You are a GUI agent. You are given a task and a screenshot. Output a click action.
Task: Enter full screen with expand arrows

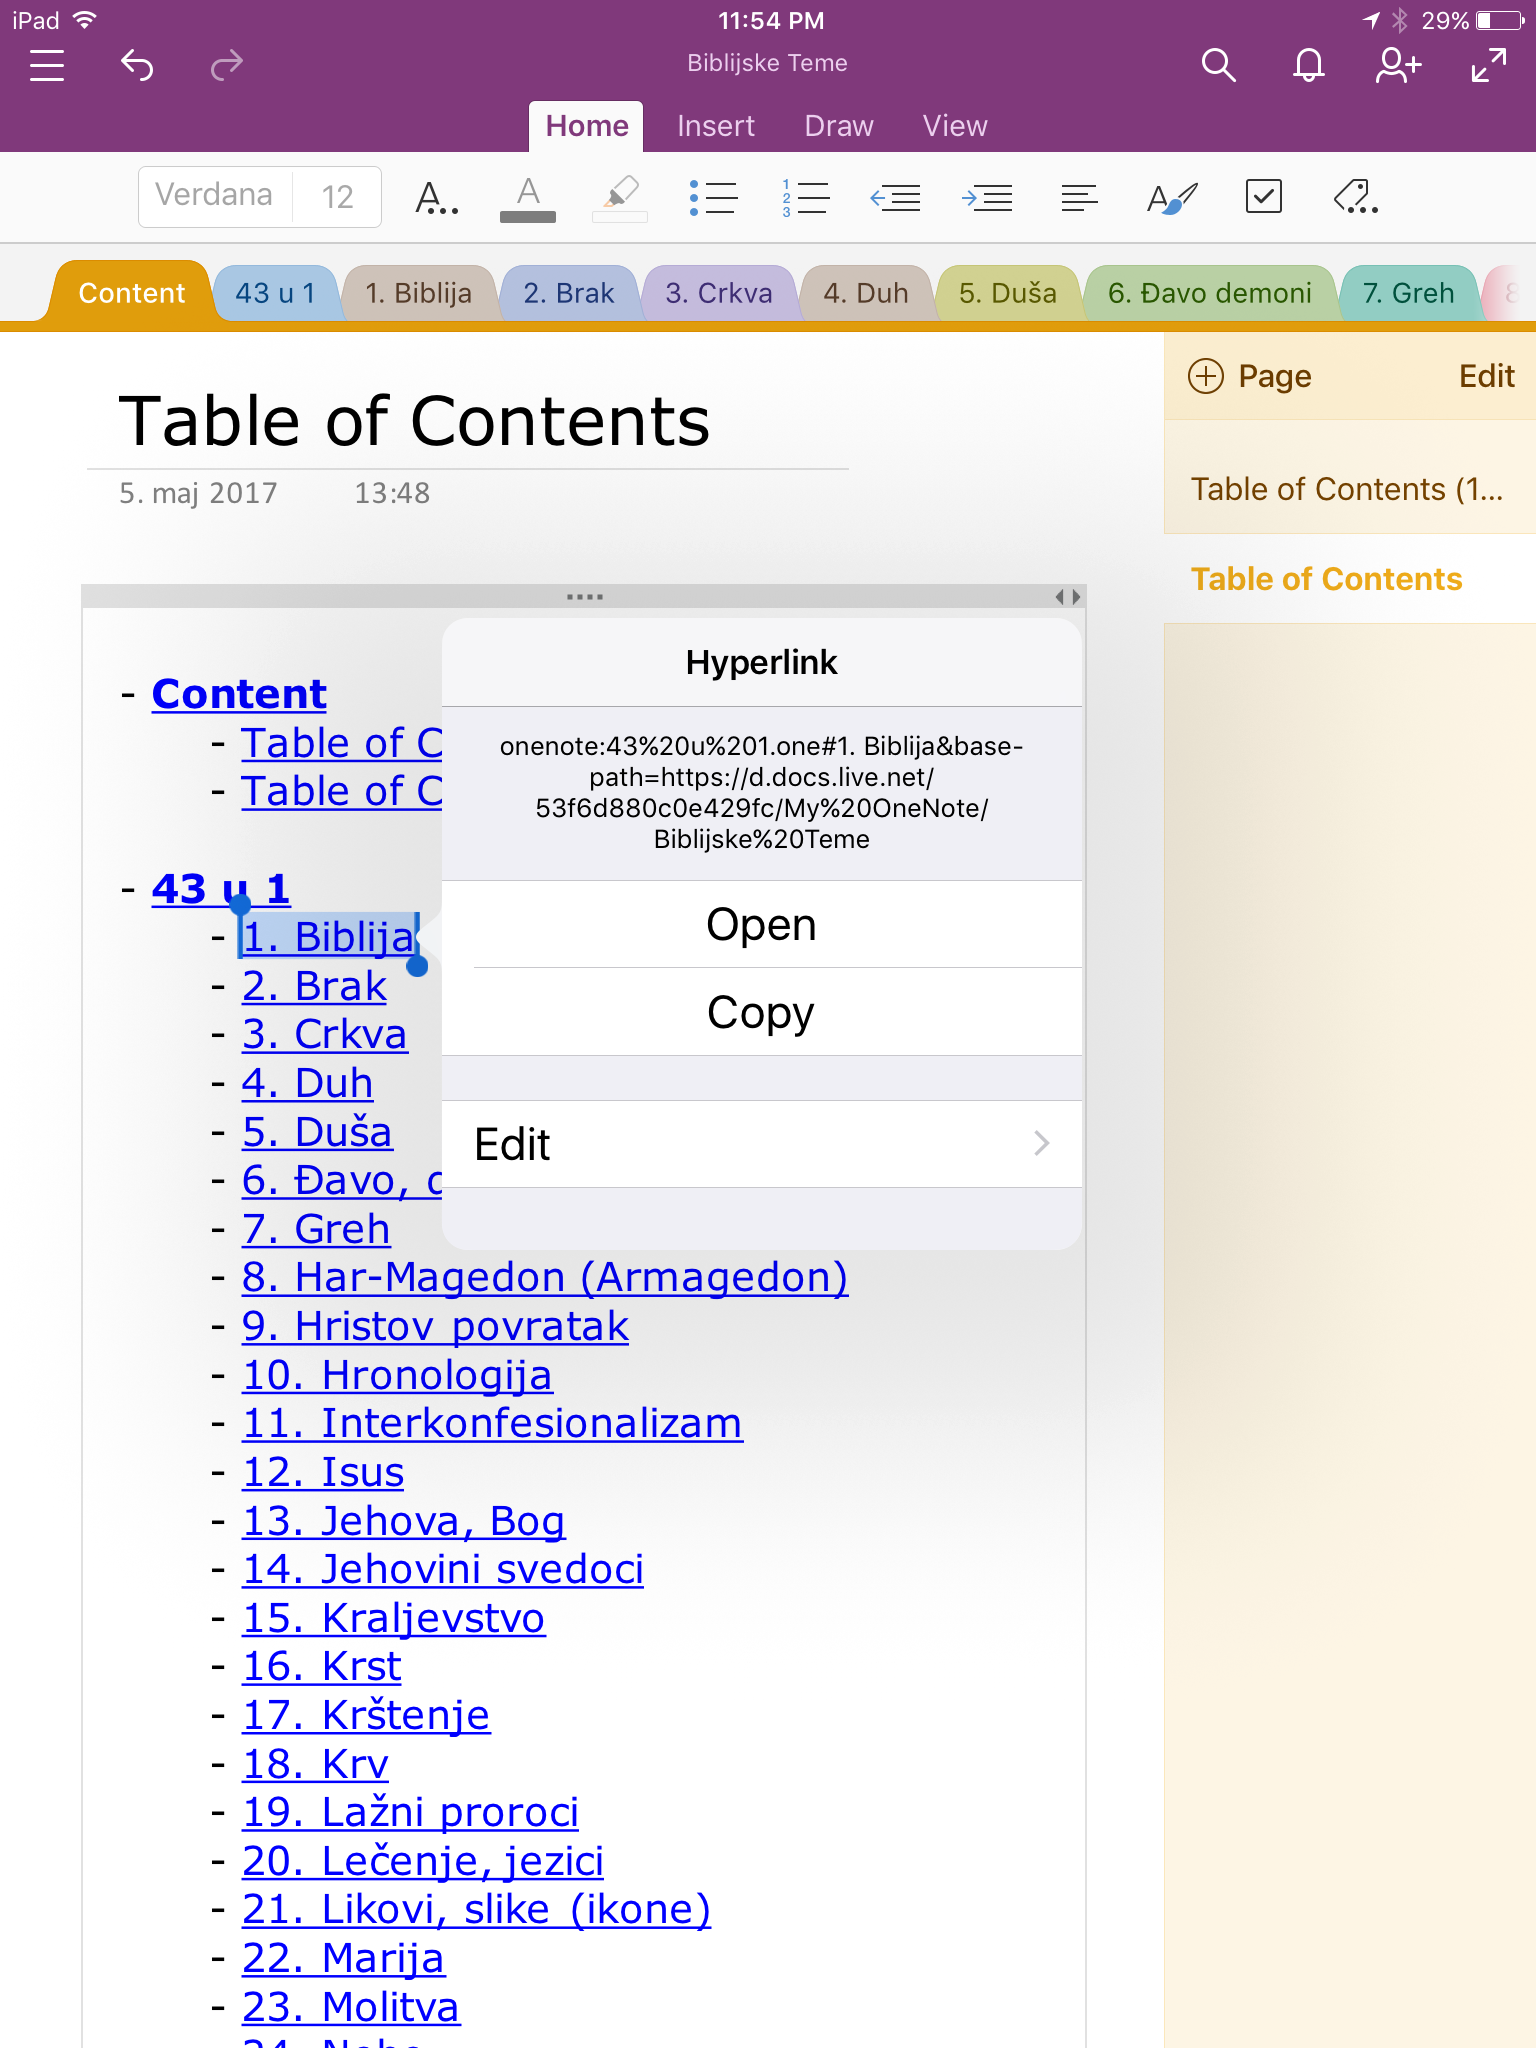(x=1488, y=66)
